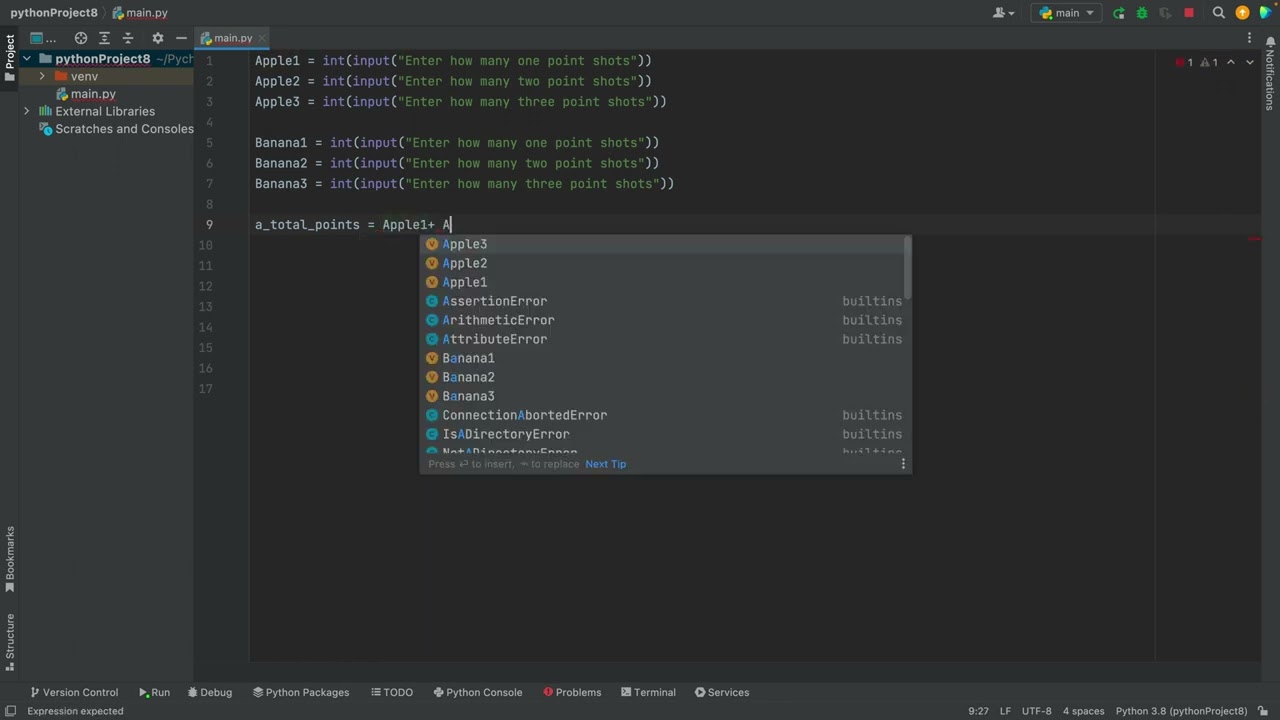Open Search Everywhere magnifier icon
This screenshot has width=1280, height=720.
point(1219,13)
